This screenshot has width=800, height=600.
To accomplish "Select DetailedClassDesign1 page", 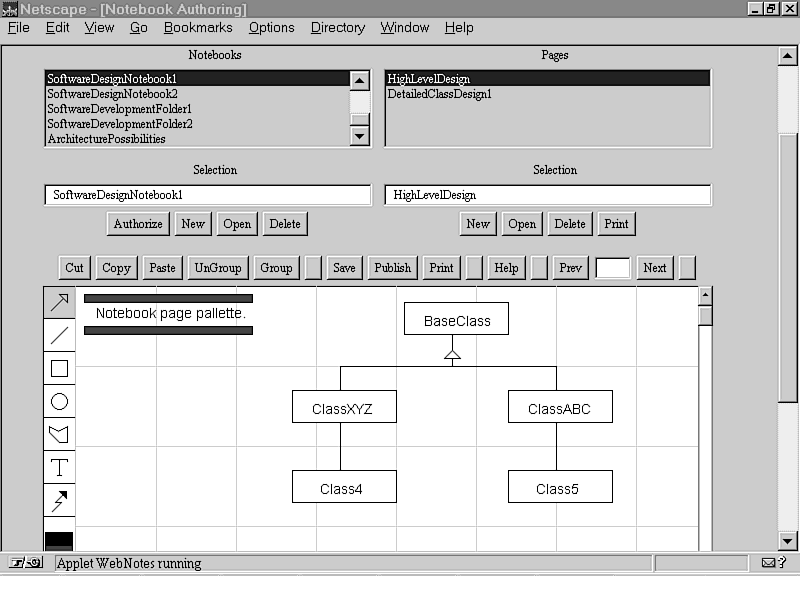I will coord(440,94).
